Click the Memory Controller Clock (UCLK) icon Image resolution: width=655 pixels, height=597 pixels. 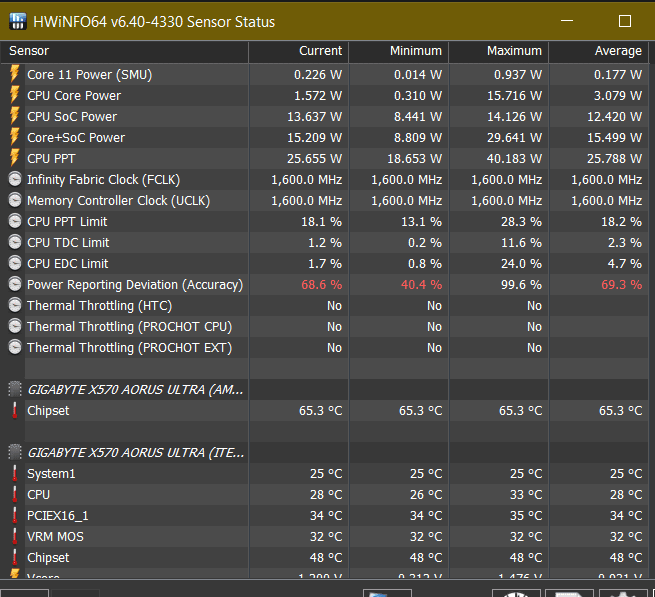(x=15, y=200)
